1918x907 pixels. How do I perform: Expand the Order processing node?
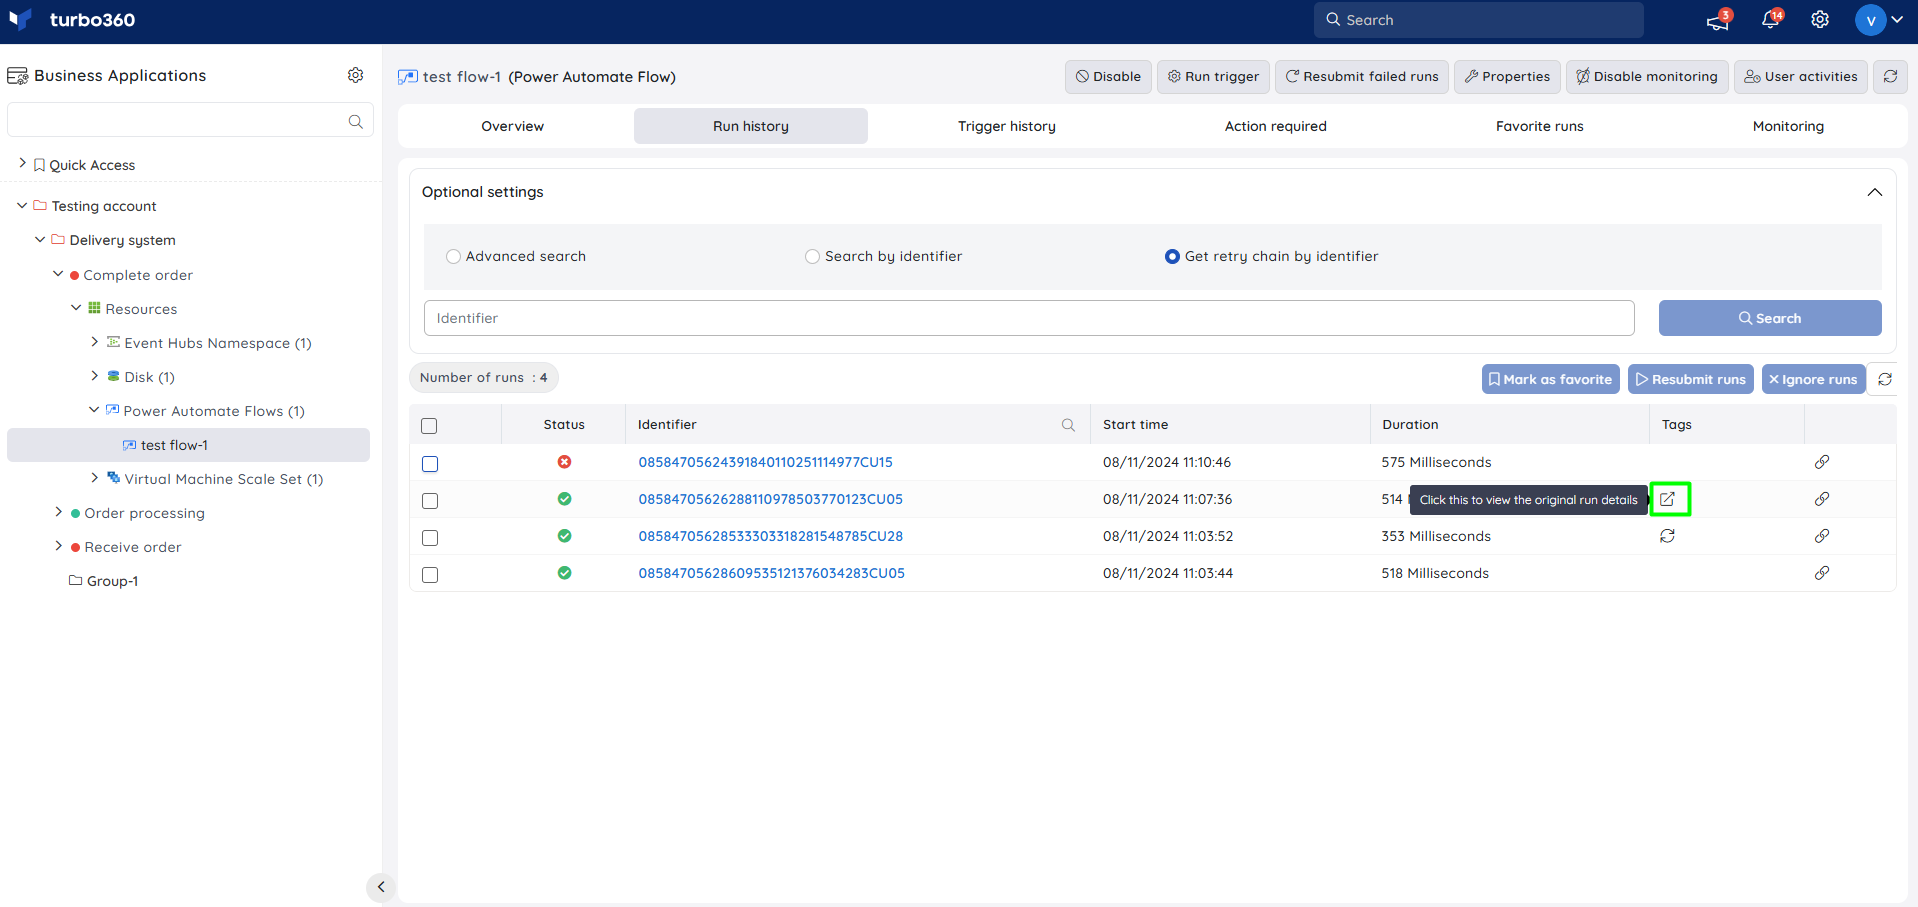(59, 511)
